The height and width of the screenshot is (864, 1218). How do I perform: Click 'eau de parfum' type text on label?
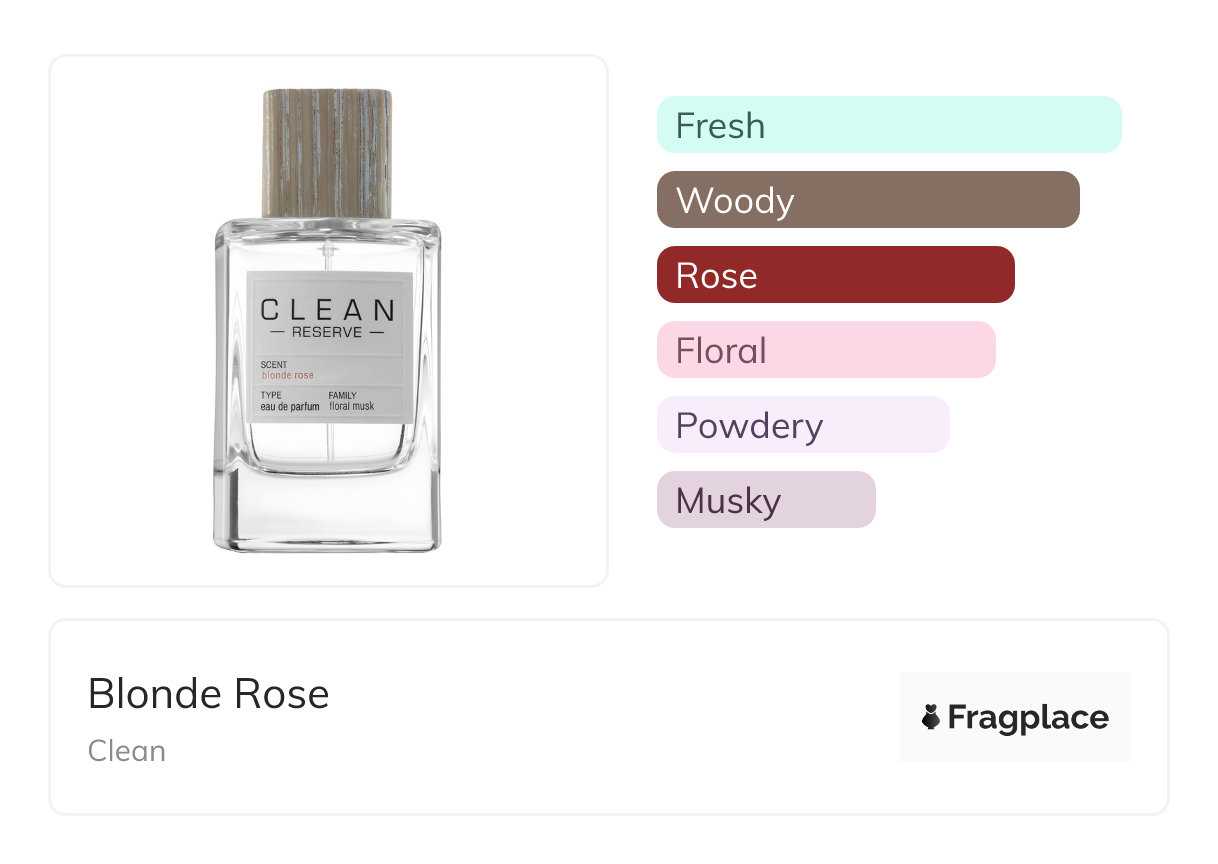(x=290, y=407)
